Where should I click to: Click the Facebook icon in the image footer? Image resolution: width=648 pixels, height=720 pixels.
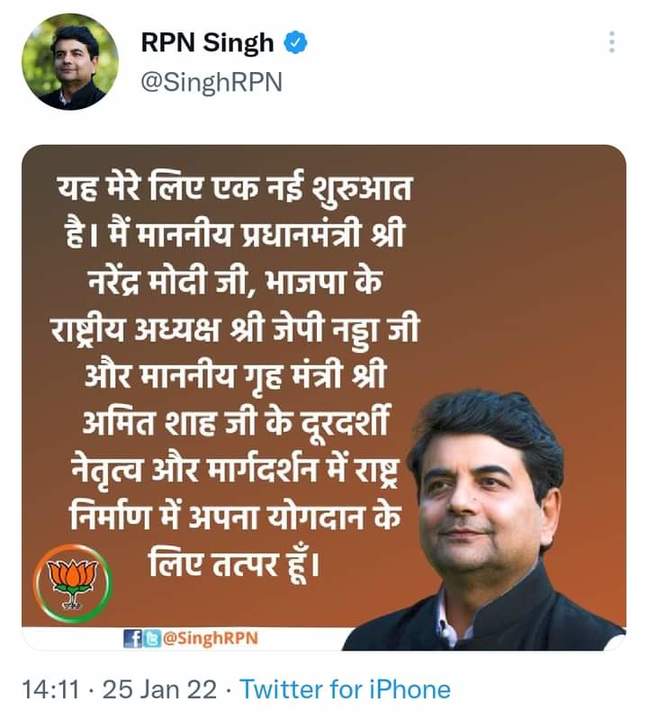pos(133,639)
